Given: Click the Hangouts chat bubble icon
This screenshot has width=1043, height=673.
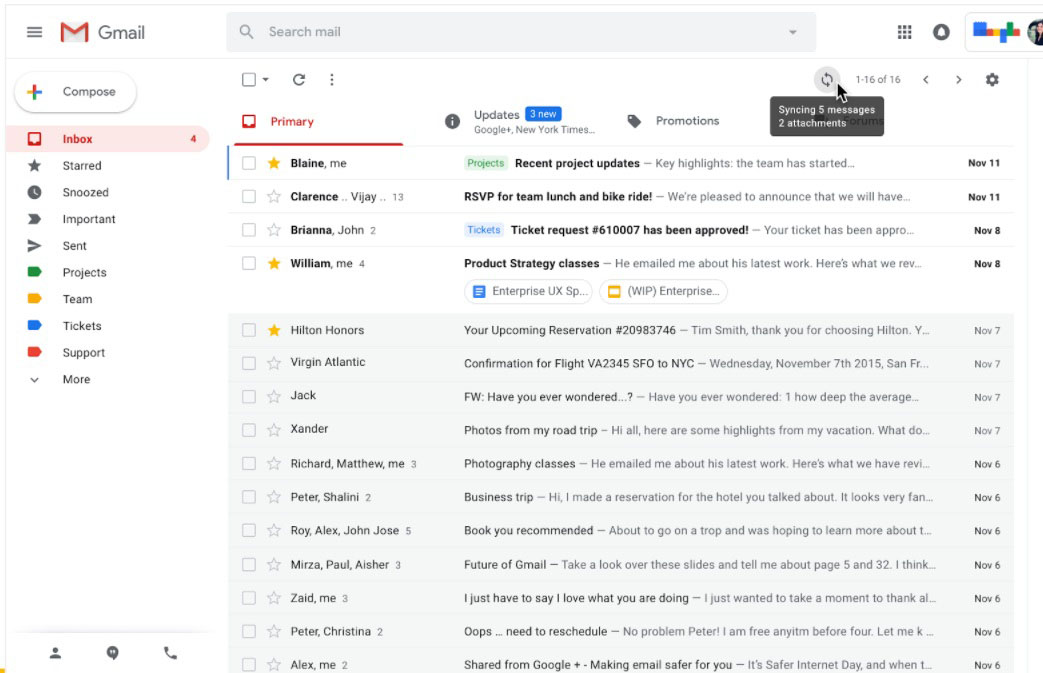Looking at the screenshot, I should tap(112, 653).
